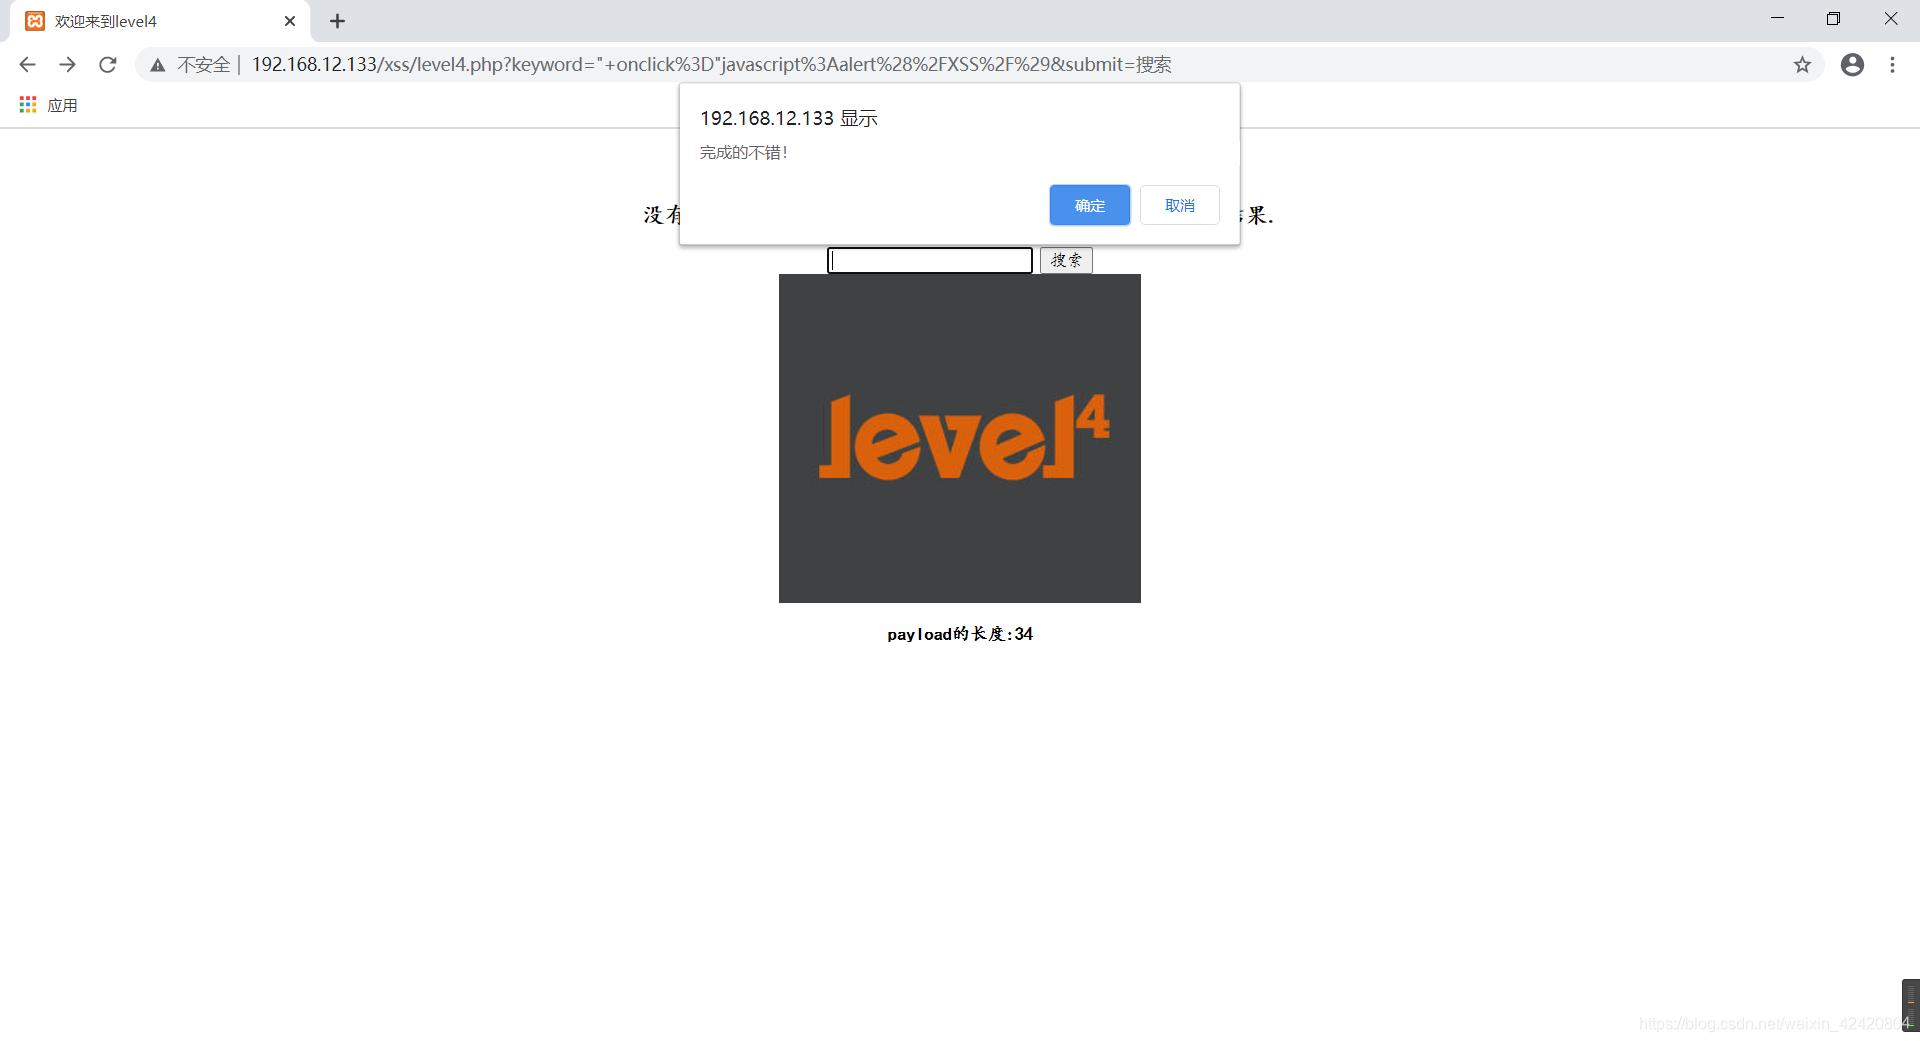This screenshot has width=1920, height=1042.
Task: Click the payload的长度:34 text
Action: pyautogui.click(x=960, y=634)
